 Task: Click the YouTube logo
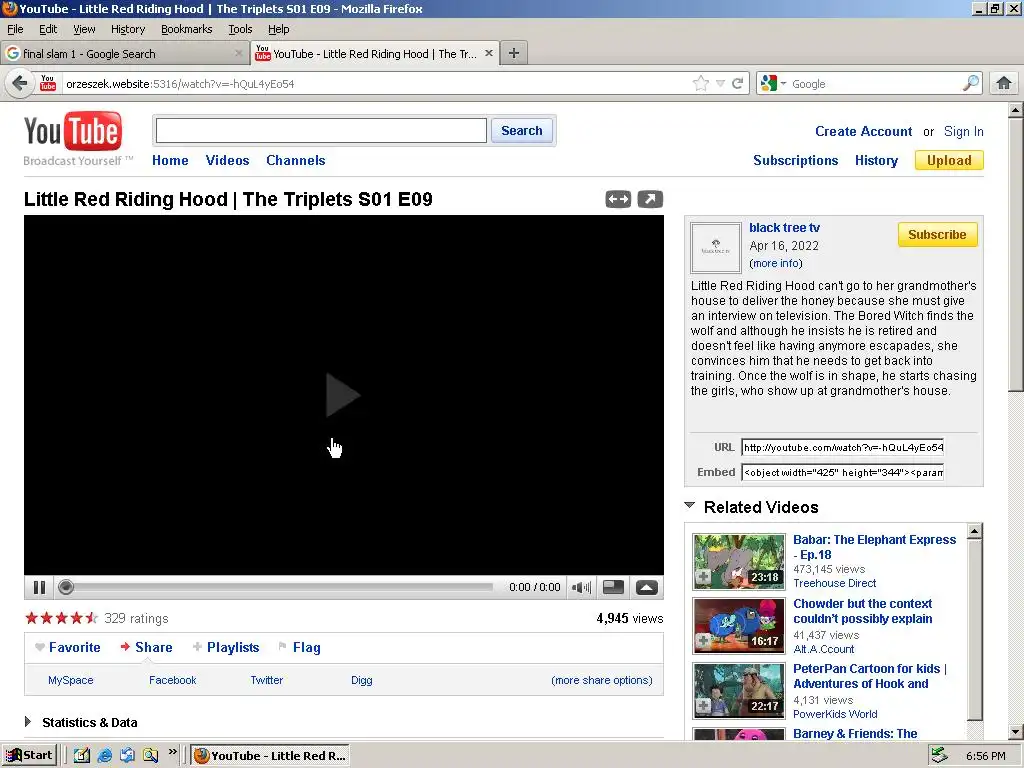pos(72,132)
